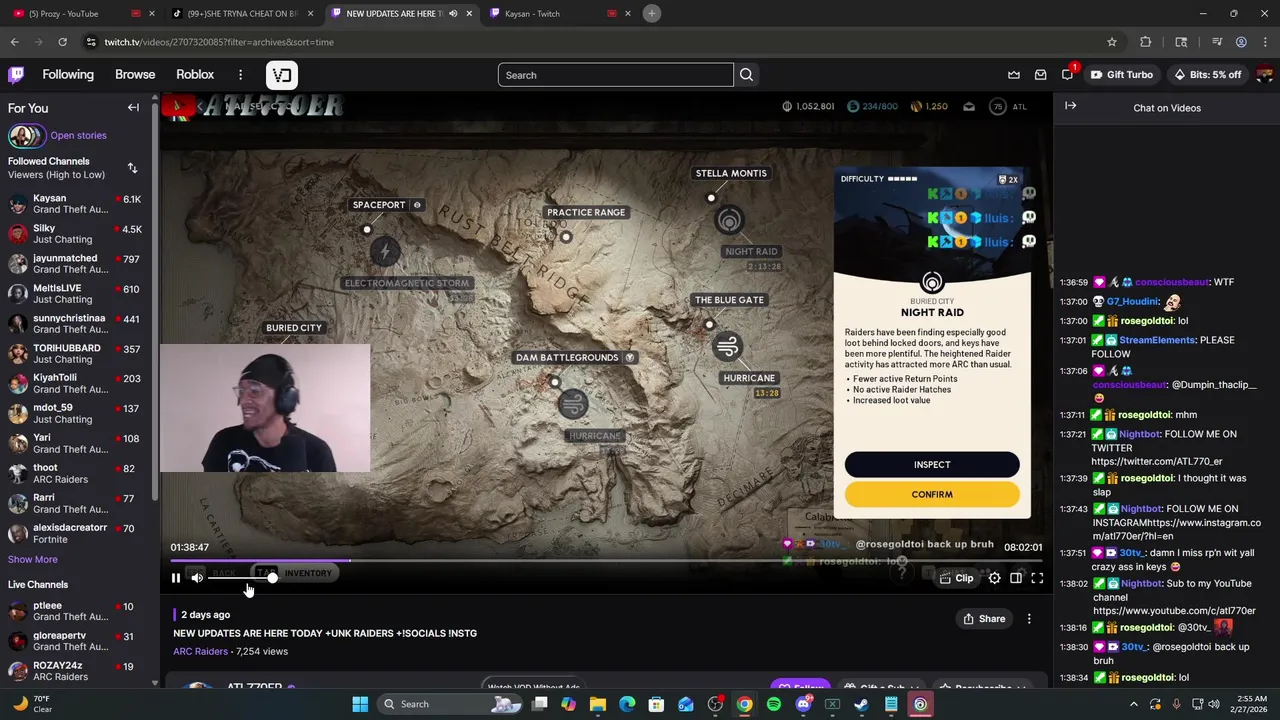This screenshot has width=1280, height=720.
Task: Sort followed channels by viewers
Action: click(x=132, y=168)
